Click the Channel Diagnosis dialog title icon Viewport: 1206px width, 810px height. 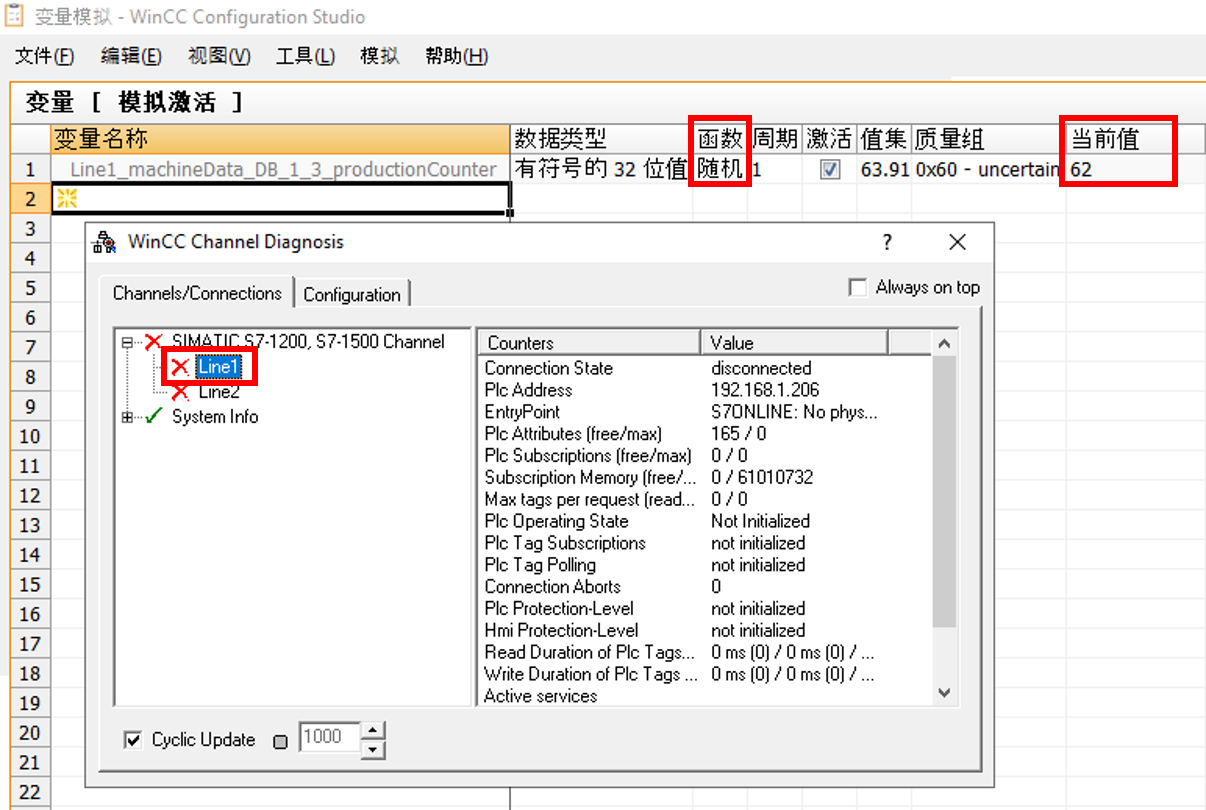pyautogui.click(x=103, y=242)
